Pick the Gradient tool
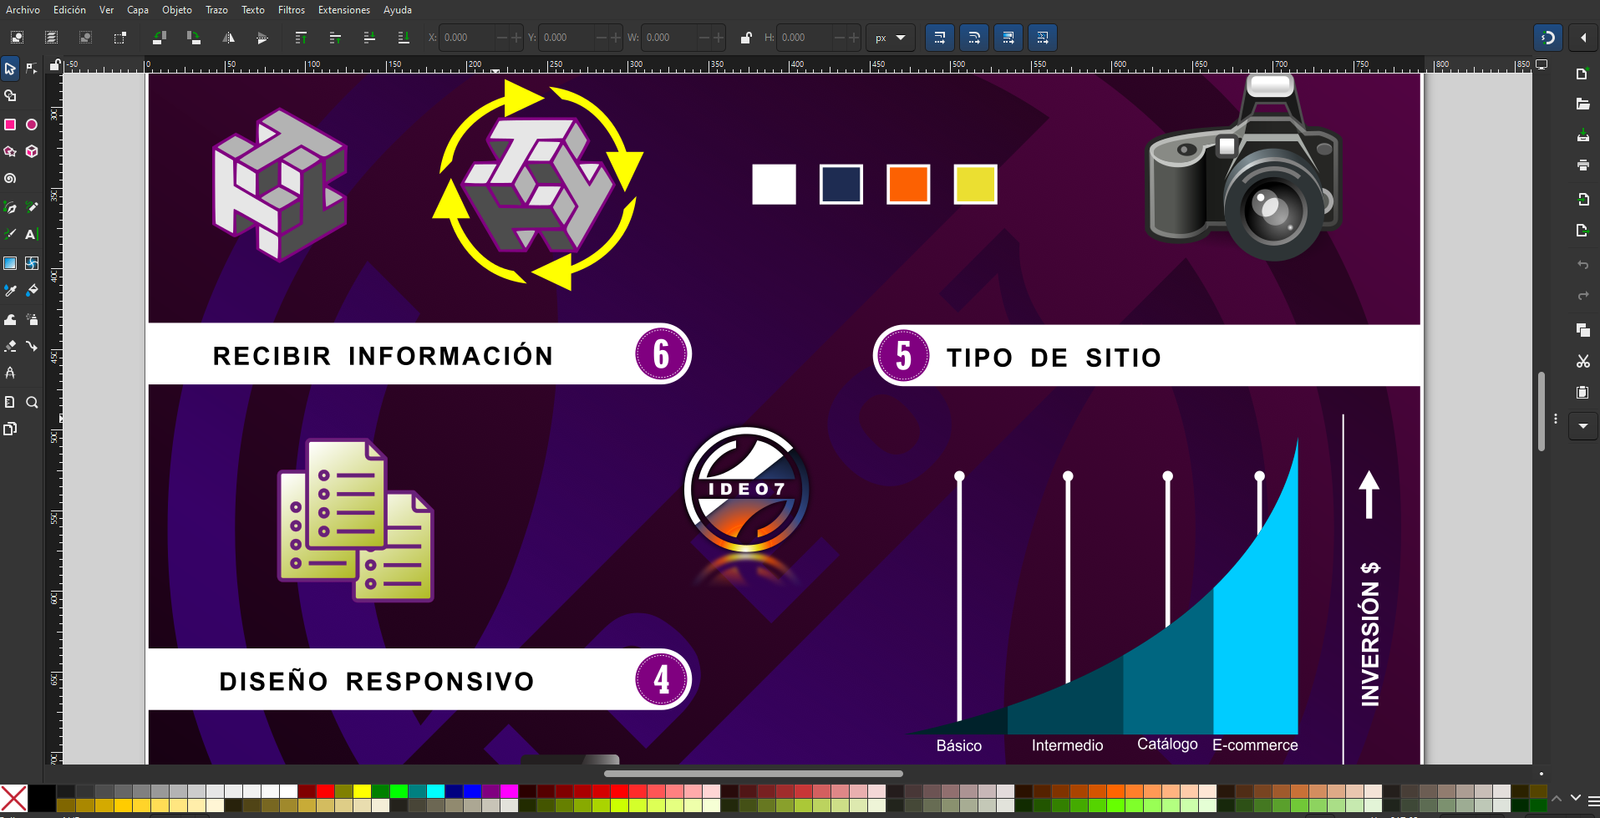The width and height of the screenshot is (1600, 818). pyautogui.click(x=10, y=263)
